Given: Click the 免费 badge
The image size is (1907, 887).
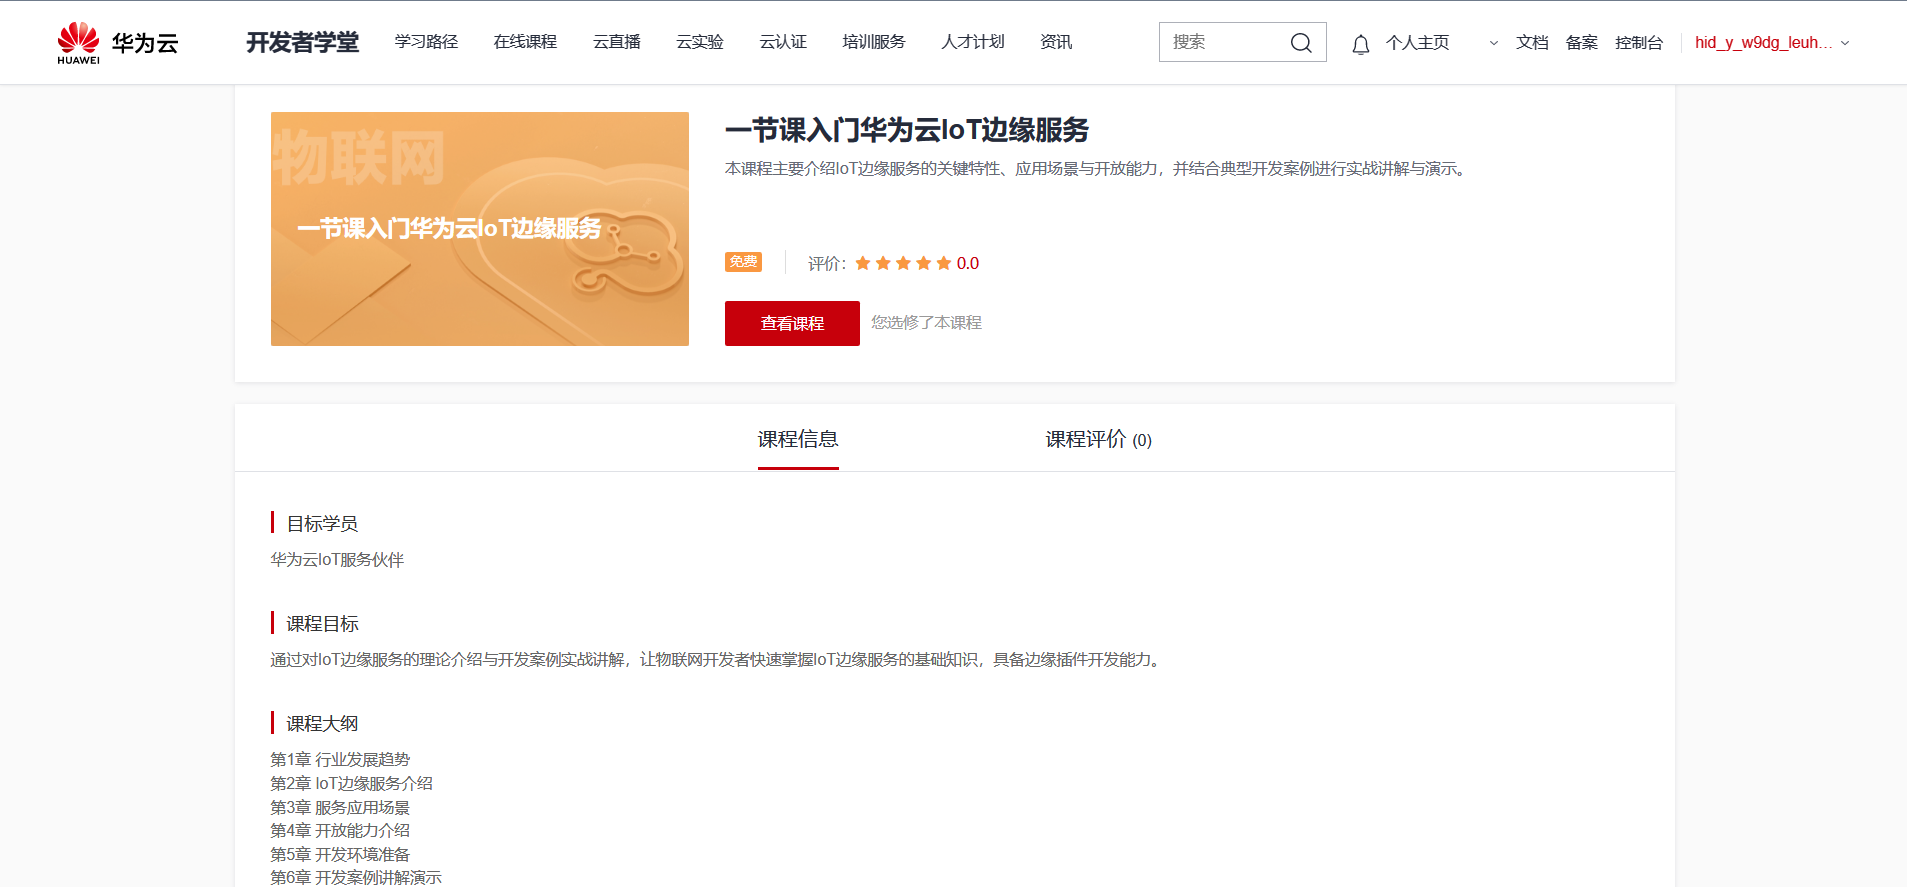Looking at the screenshot, I should [x=743, y=262].
